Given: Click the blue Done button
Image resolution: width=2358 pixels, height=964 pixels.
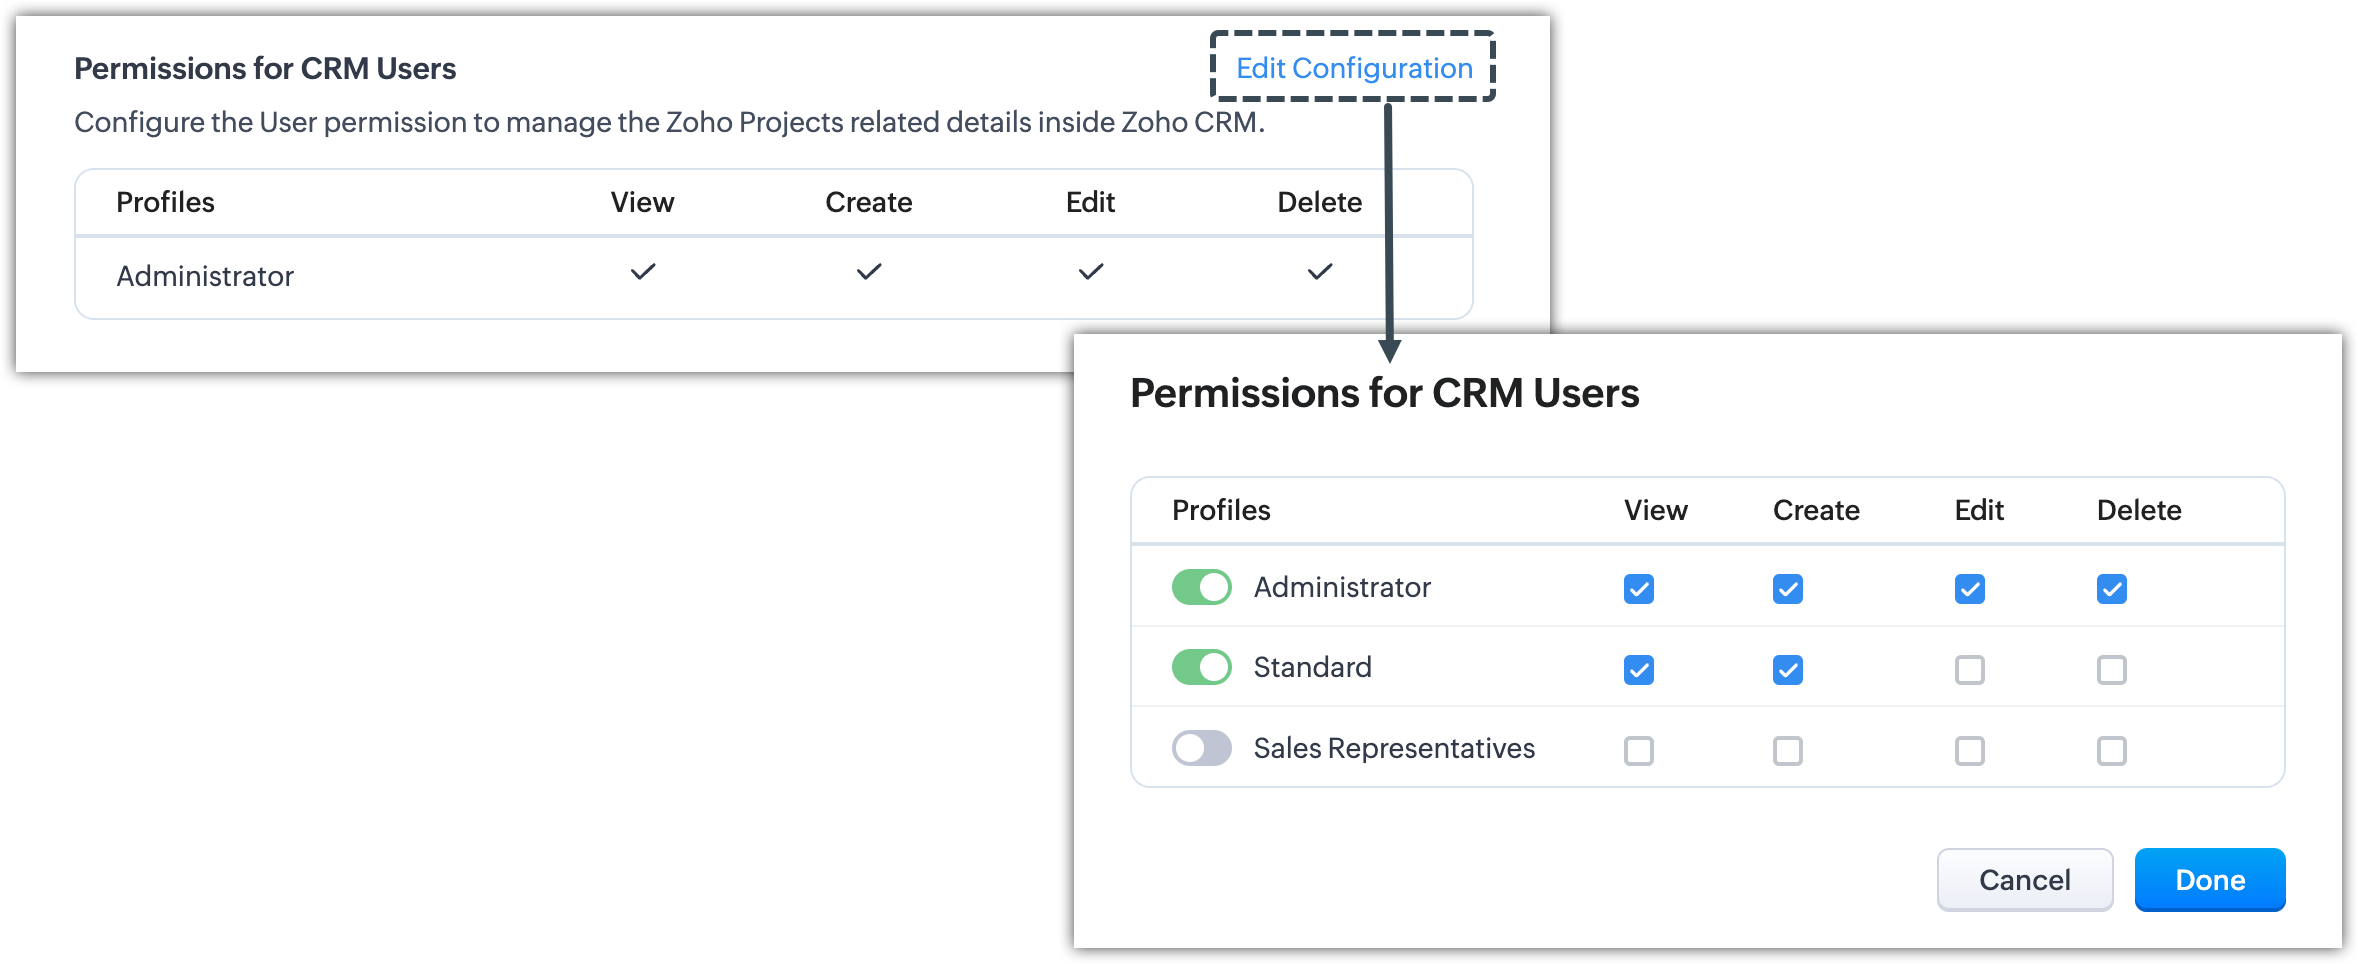Looking at the screenshot, I should point(2209,880).
